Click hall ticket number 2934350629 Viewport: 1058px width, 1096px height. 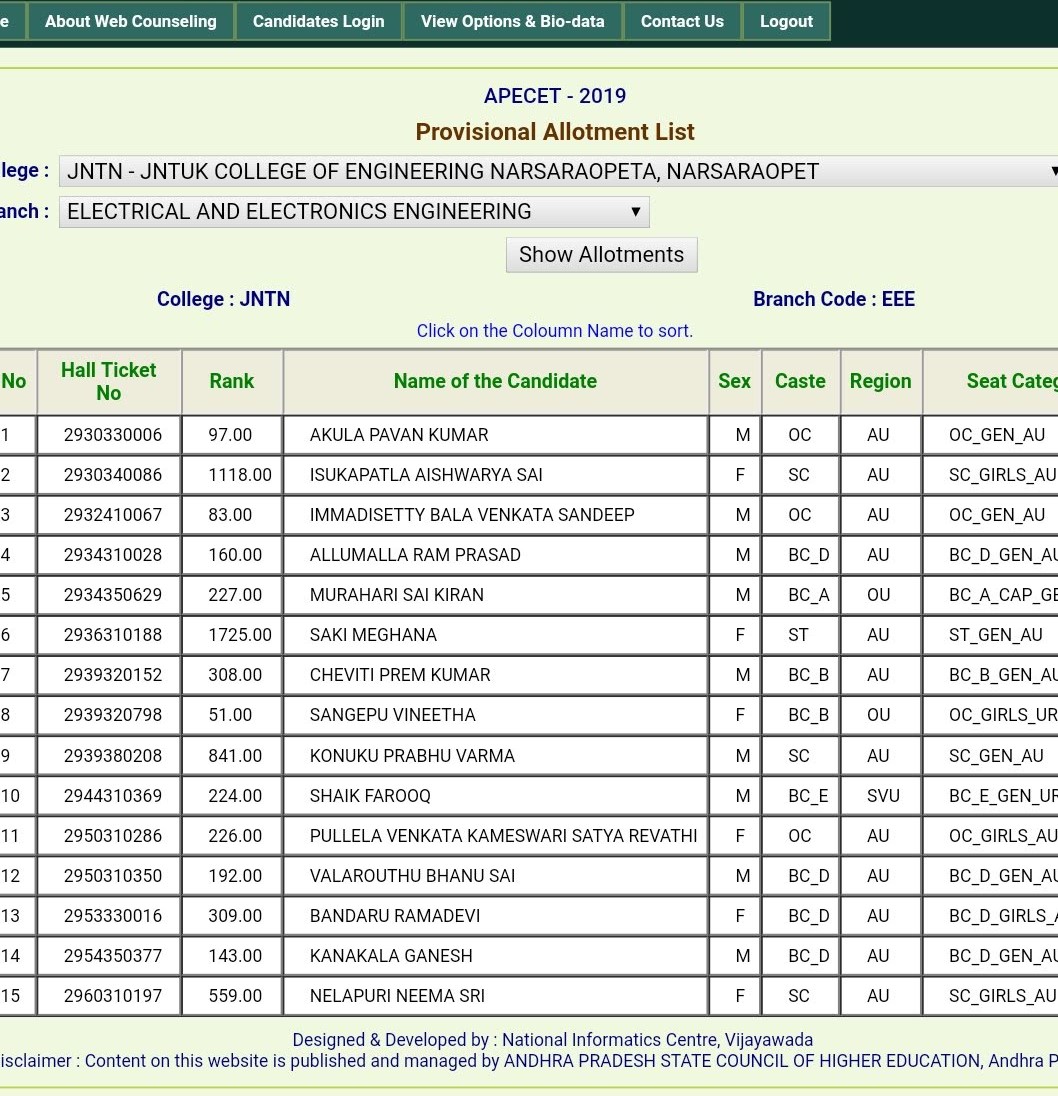[113, 595]
